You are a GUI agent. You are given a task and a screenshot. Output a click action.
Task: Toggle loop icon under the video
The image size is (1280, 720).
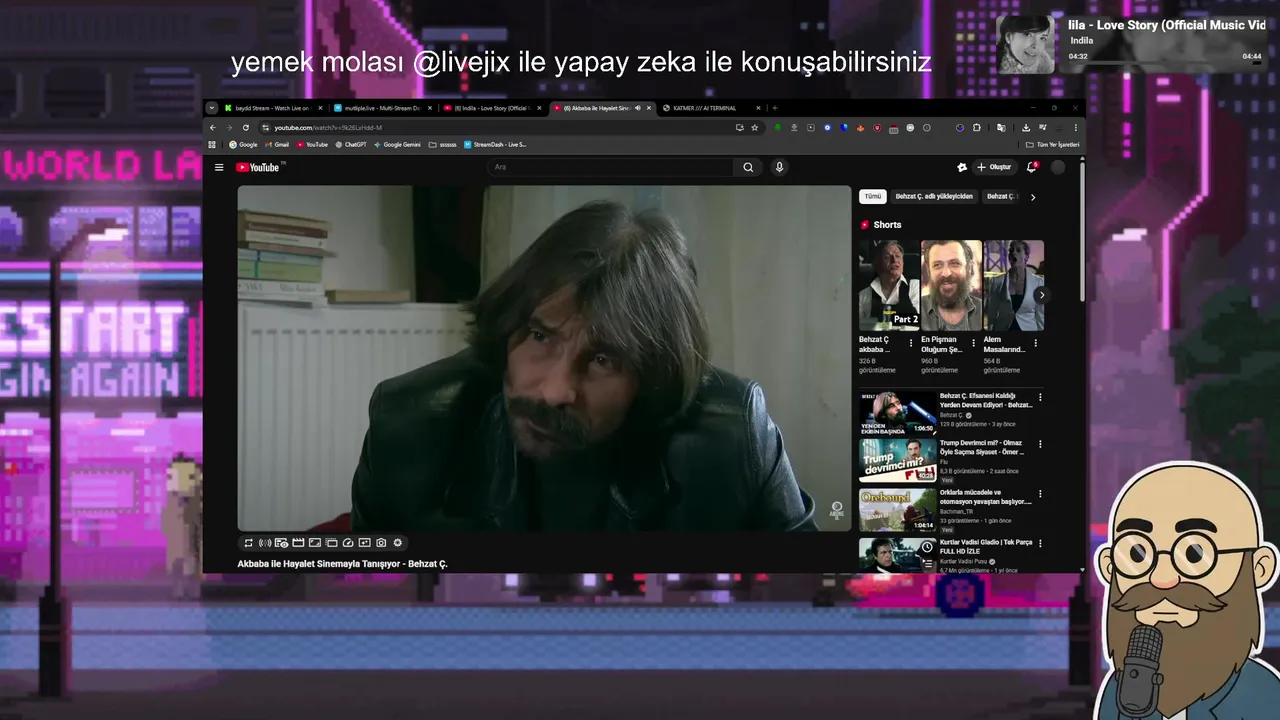(x=248, y=543)
